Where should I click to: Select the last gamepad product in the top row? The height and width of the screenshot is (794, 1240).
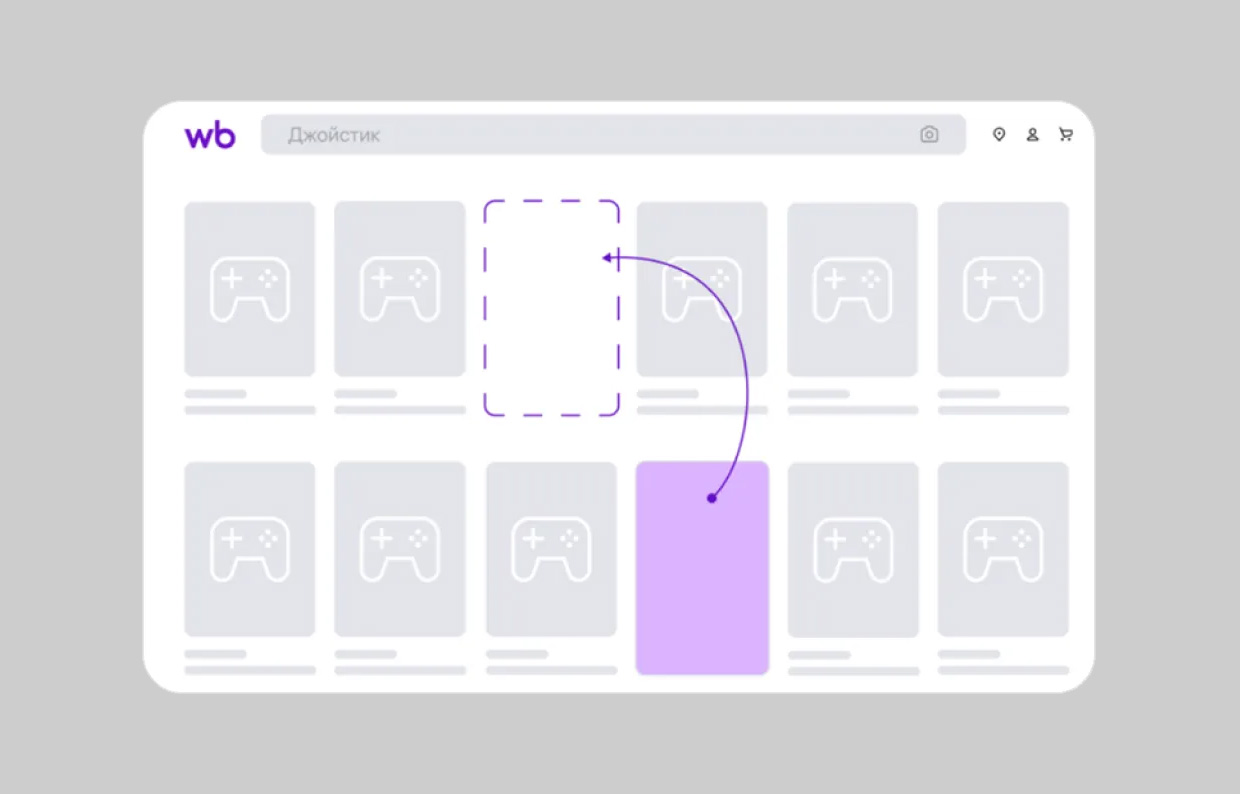(1003, 289)
